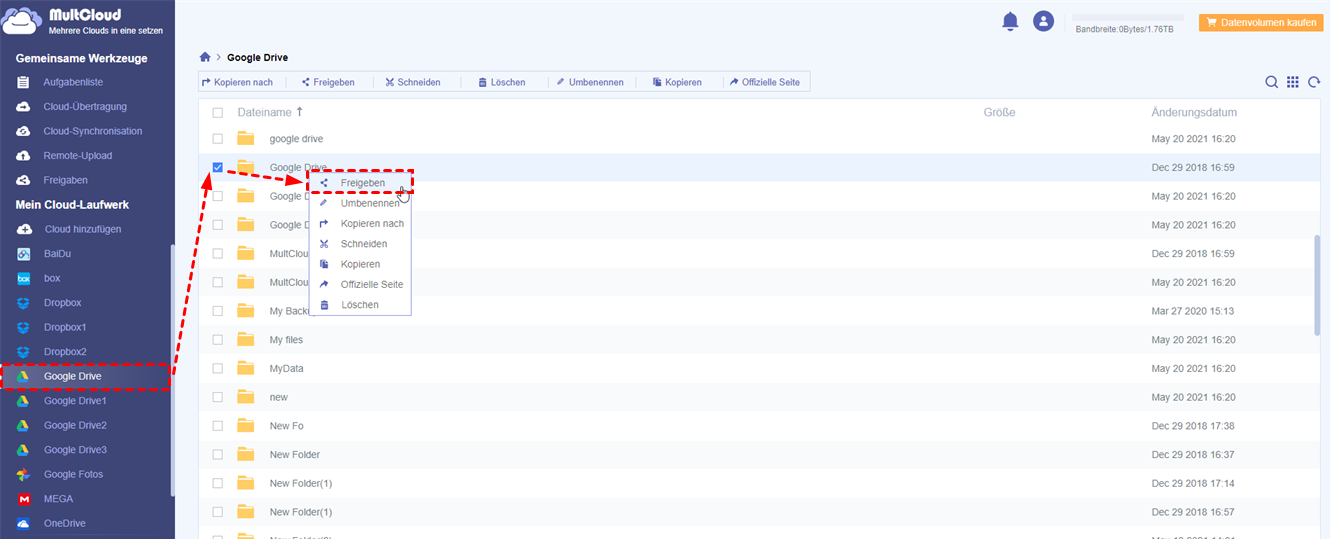Screen dimensions: 1331x539
Task: Click Offizielle Seite toolbar button
Action: click(x=765, y=82)
